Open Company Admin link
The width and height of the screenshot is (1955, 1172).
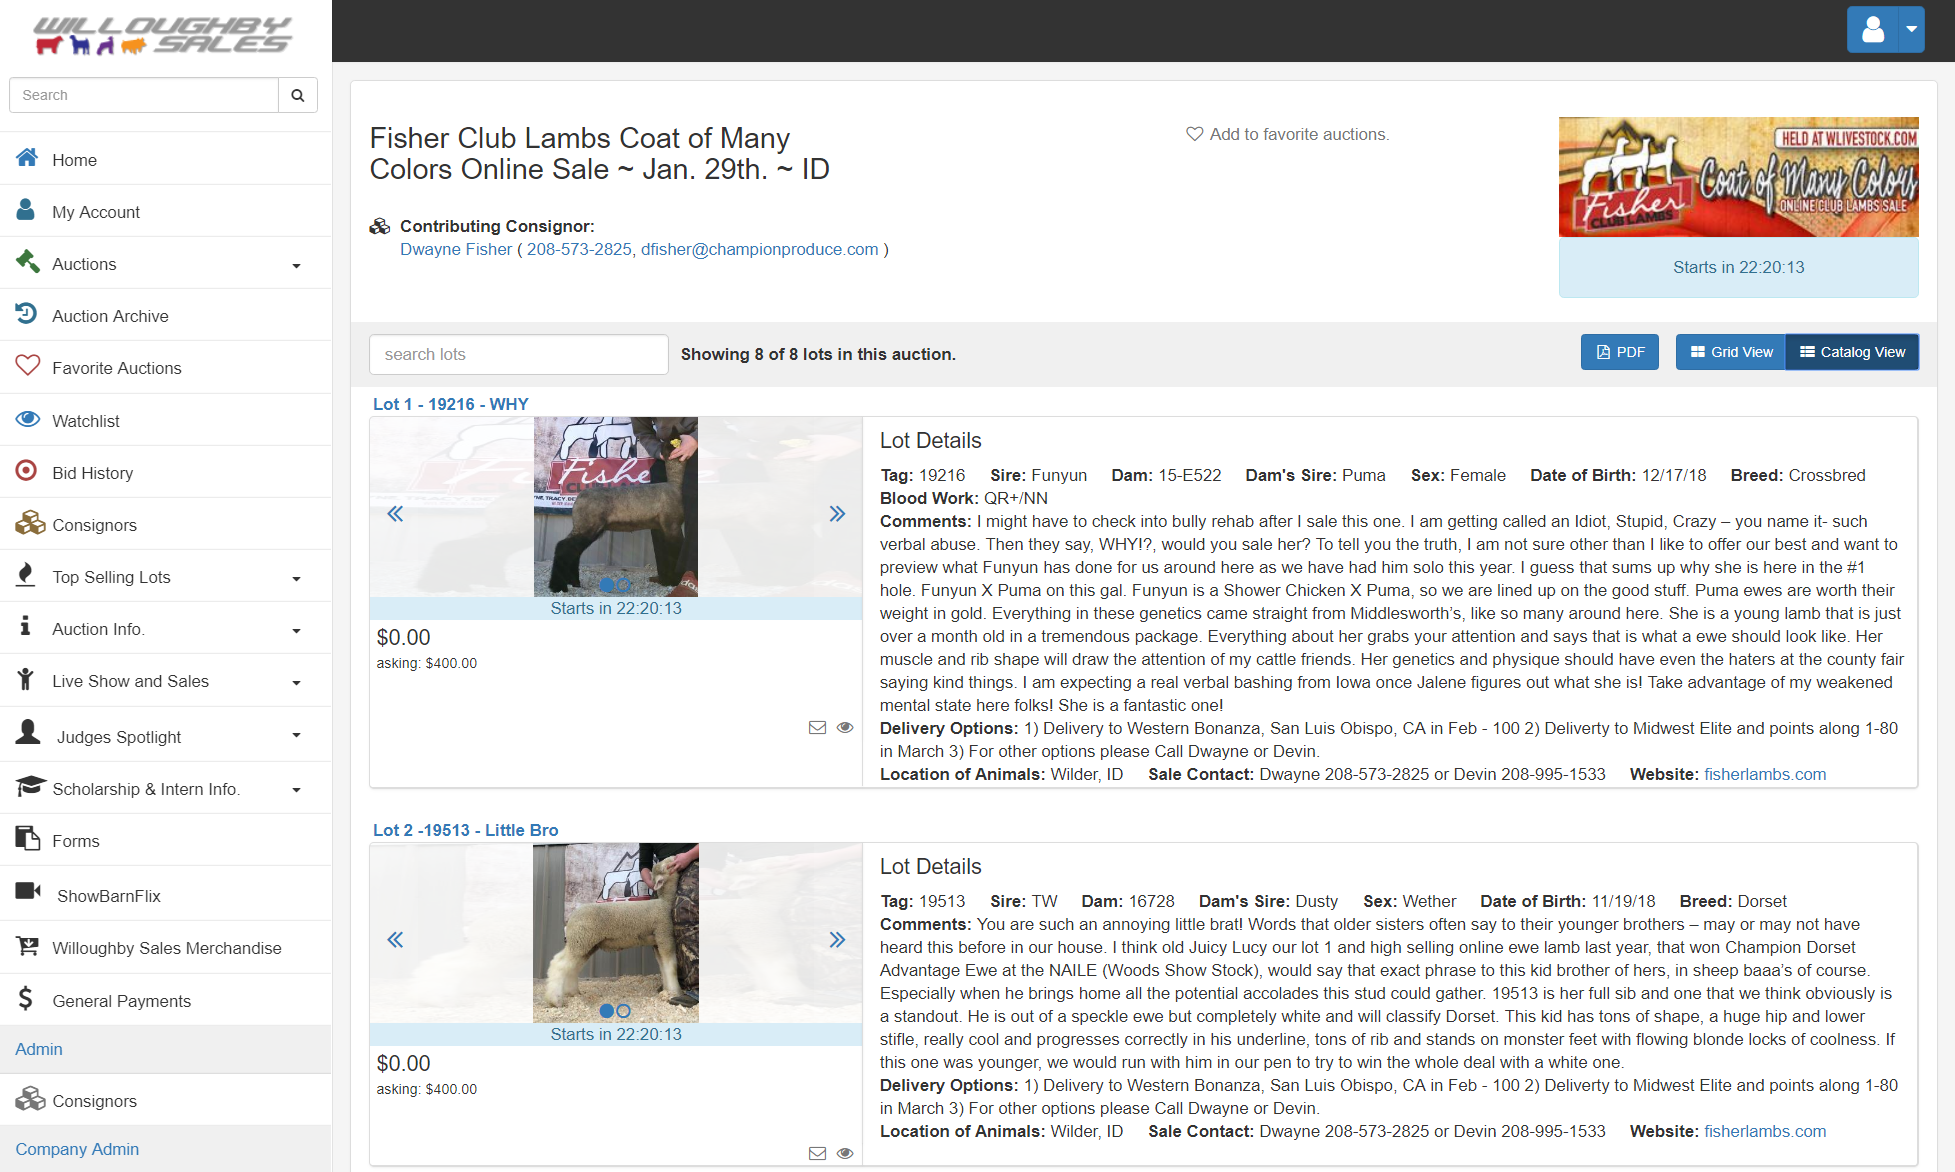point(77,1149)
